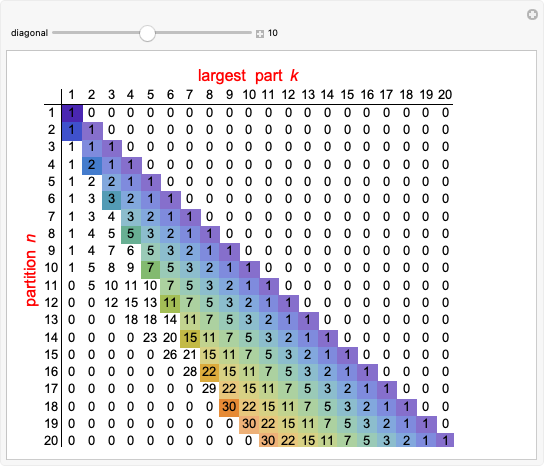Select the green 7 cell in row 10

(x=151, y=269)
